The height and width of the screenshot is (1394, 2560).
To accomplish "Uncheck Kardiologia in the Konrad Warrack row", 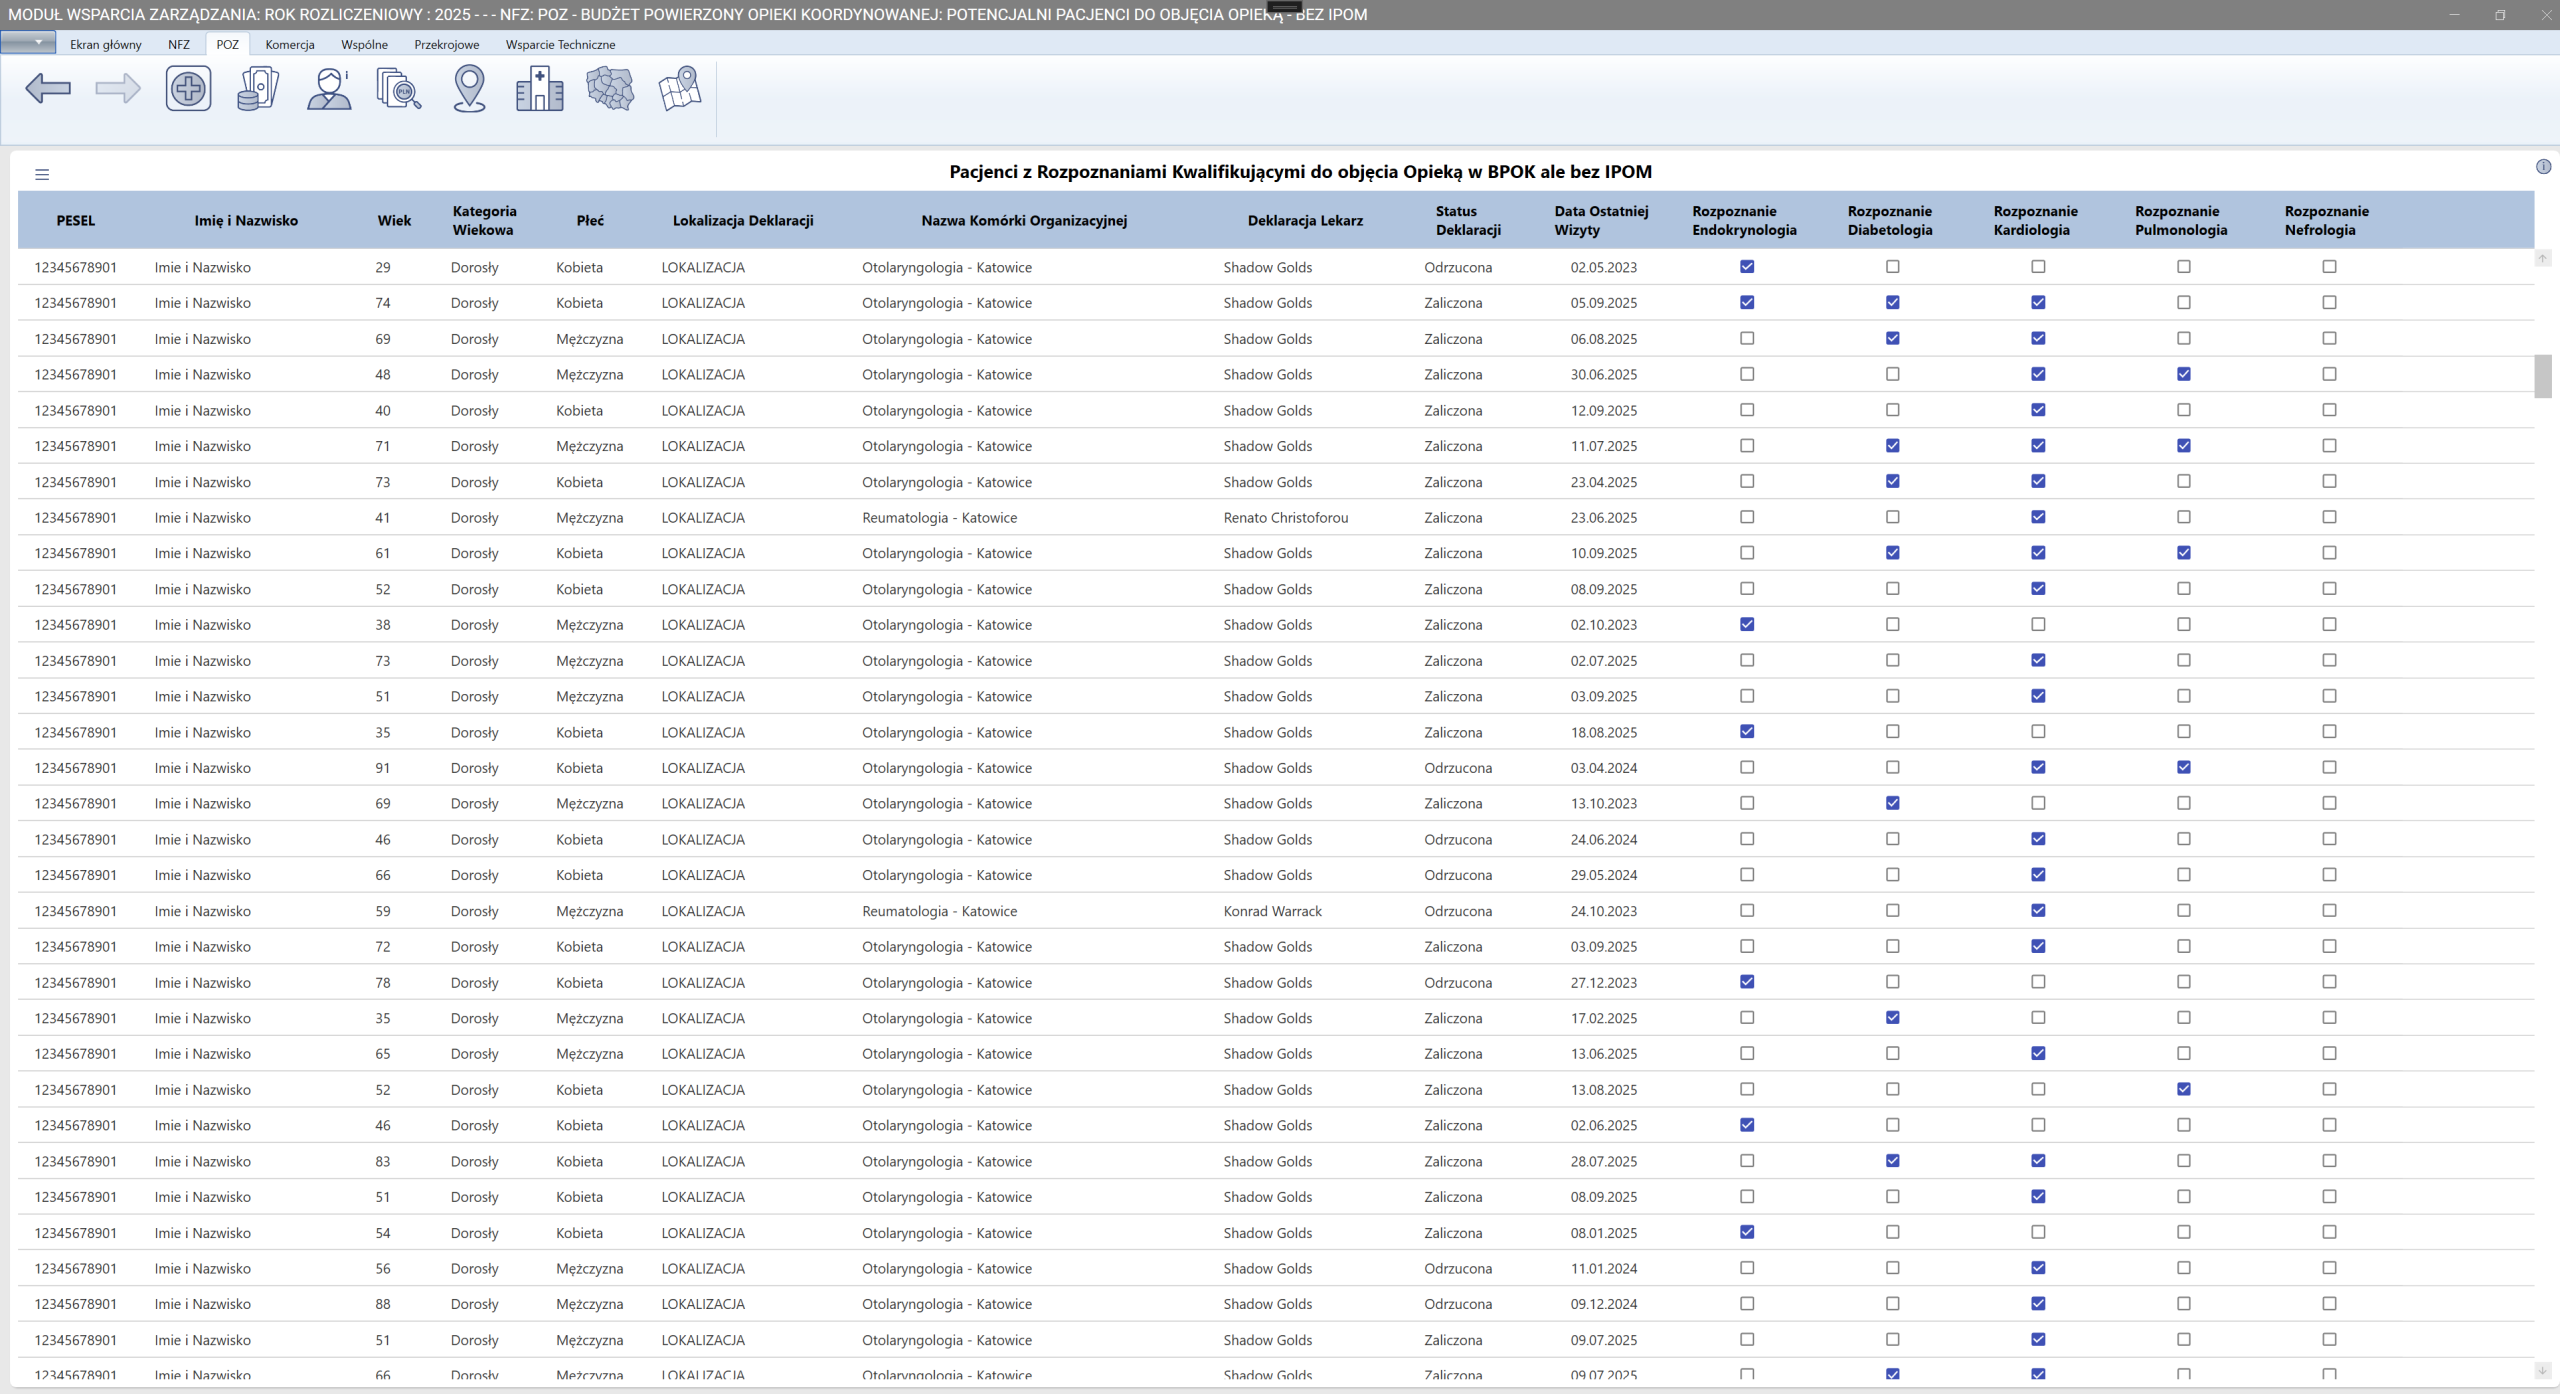I will [x=2038, y=910].
